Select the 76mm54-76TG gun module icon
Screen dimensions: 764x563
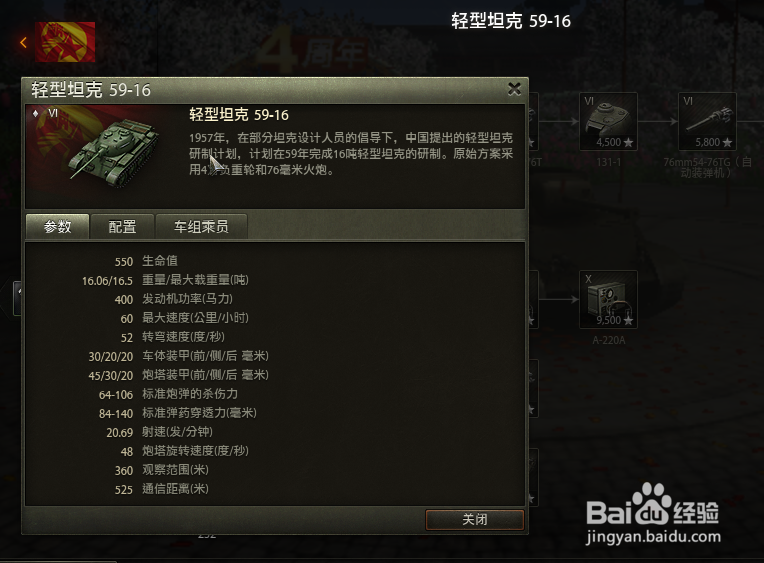707,121
